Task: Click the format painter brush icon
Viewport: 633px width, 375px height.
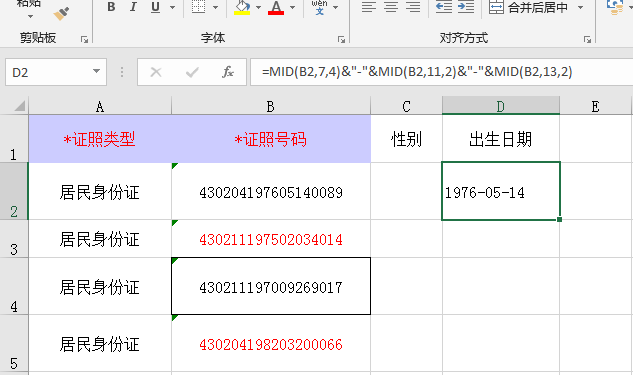Action: 61,14
